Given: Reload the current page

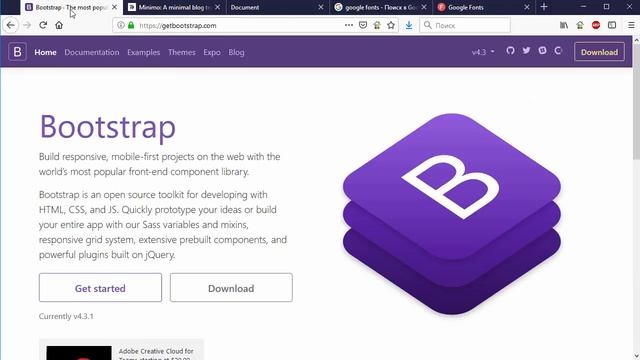Looking at the screenshot, I should pos(43,25).
